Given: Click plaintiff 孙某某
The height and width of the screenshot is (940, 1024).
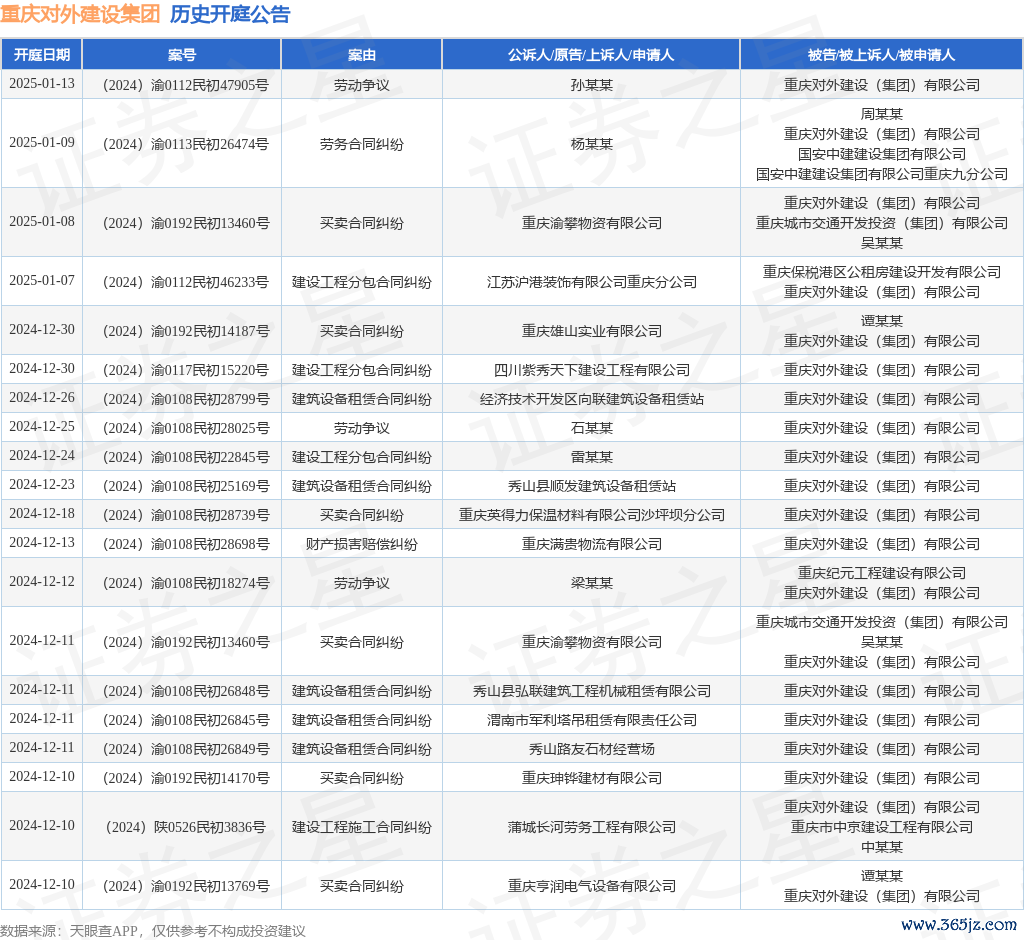Looking at the screenshot, I should (592, 85).
